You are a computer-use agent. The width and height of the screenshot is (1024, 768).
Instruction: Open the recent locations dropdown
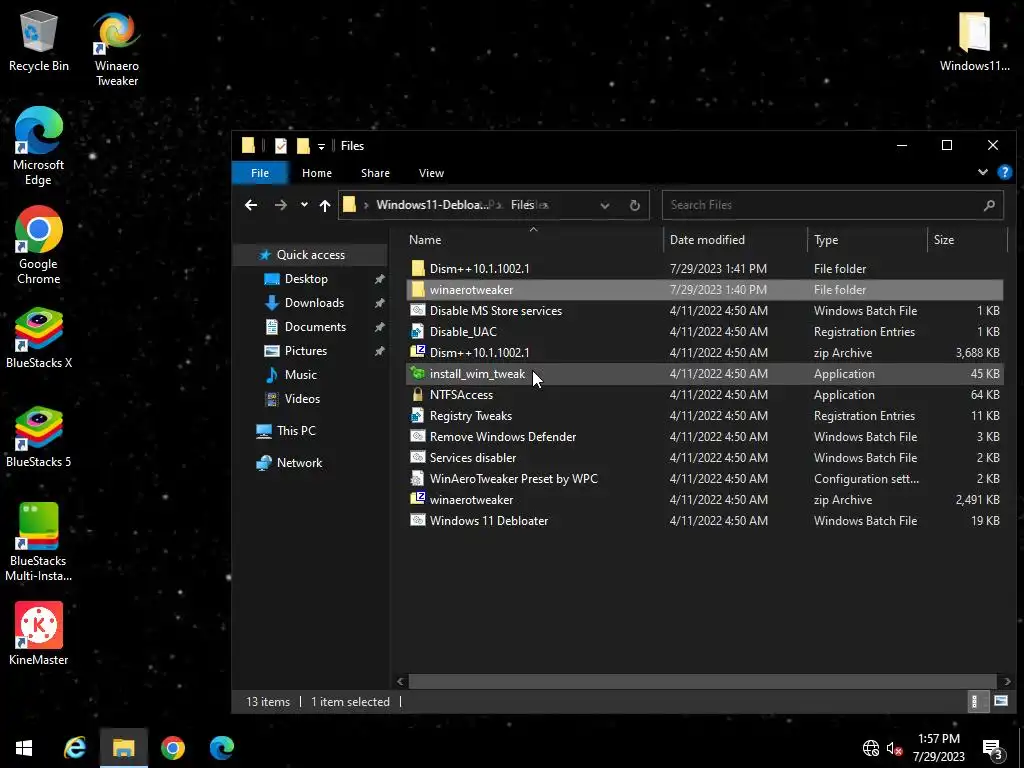pyautogui.click(x=304, y=205)
